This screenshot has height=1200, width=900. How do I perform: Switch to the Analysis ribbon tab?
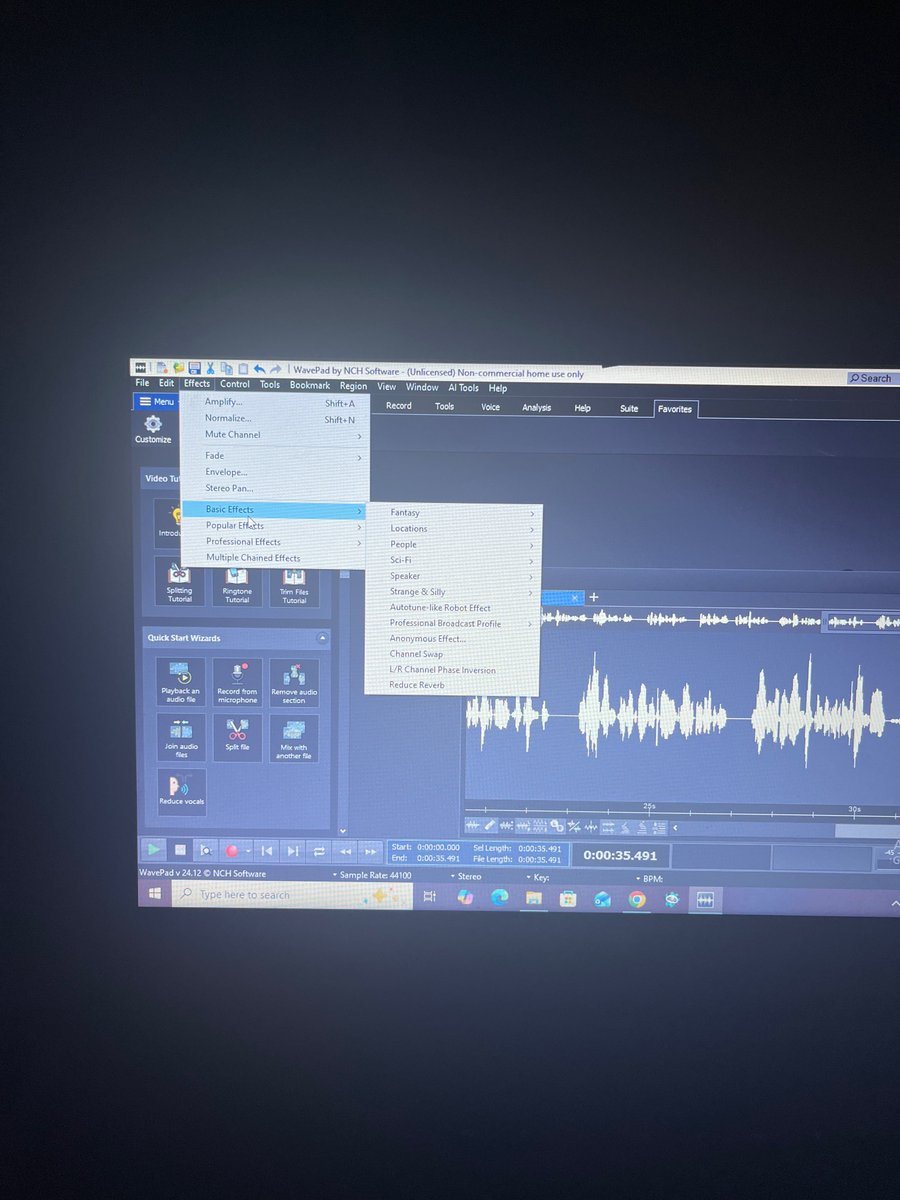[x=536, y=408]
